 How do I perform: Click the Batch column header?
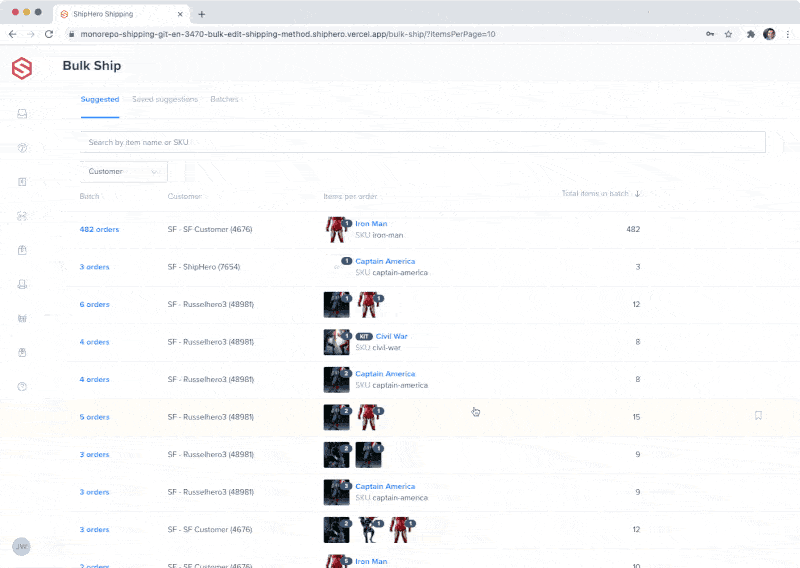click(89, 196)
